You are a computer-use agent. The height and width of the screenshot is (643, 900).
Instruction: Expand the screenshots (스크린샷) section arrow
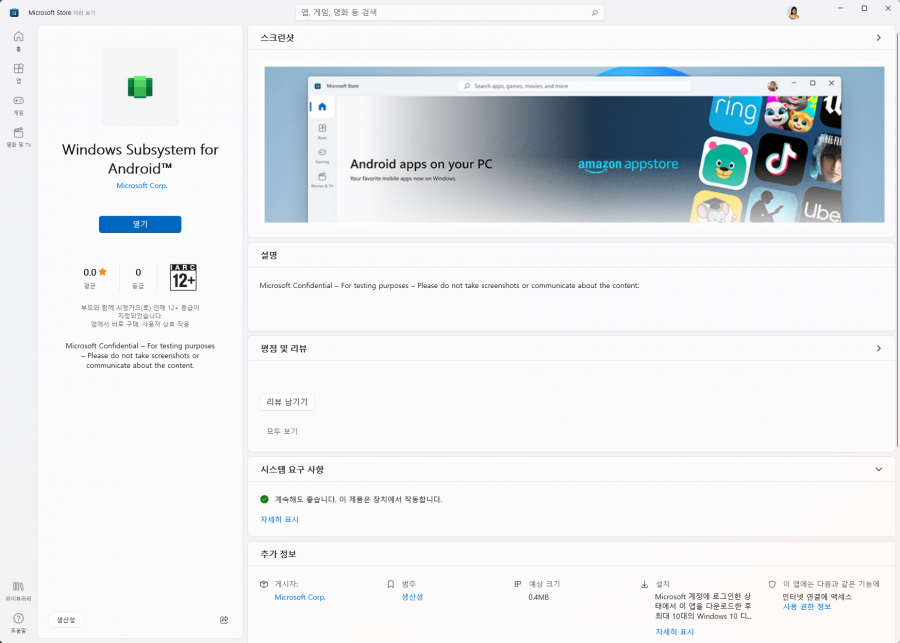pos(879,38)
